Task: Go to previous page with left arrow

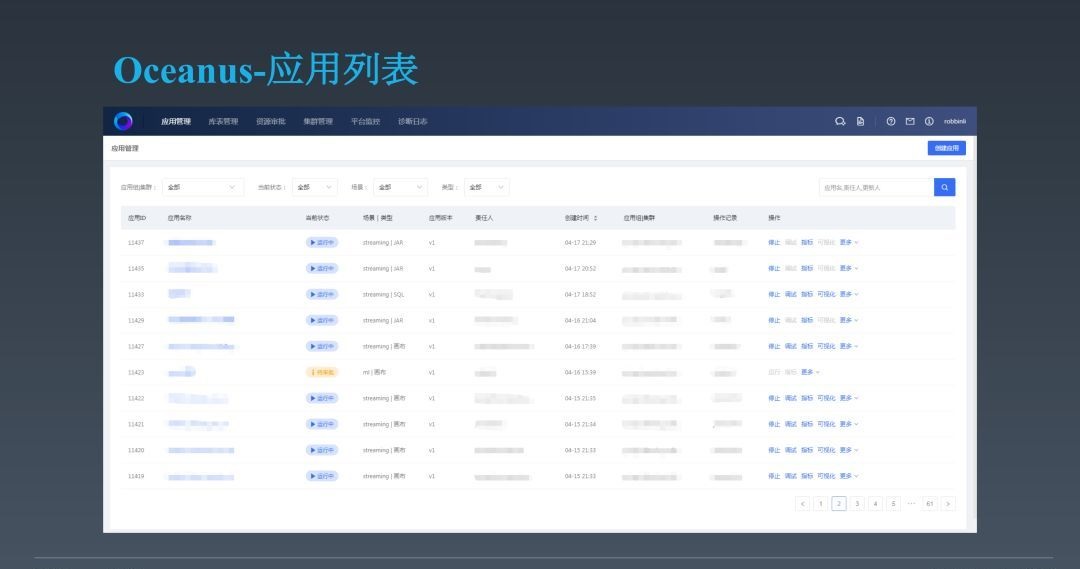Action: point(802,504)
